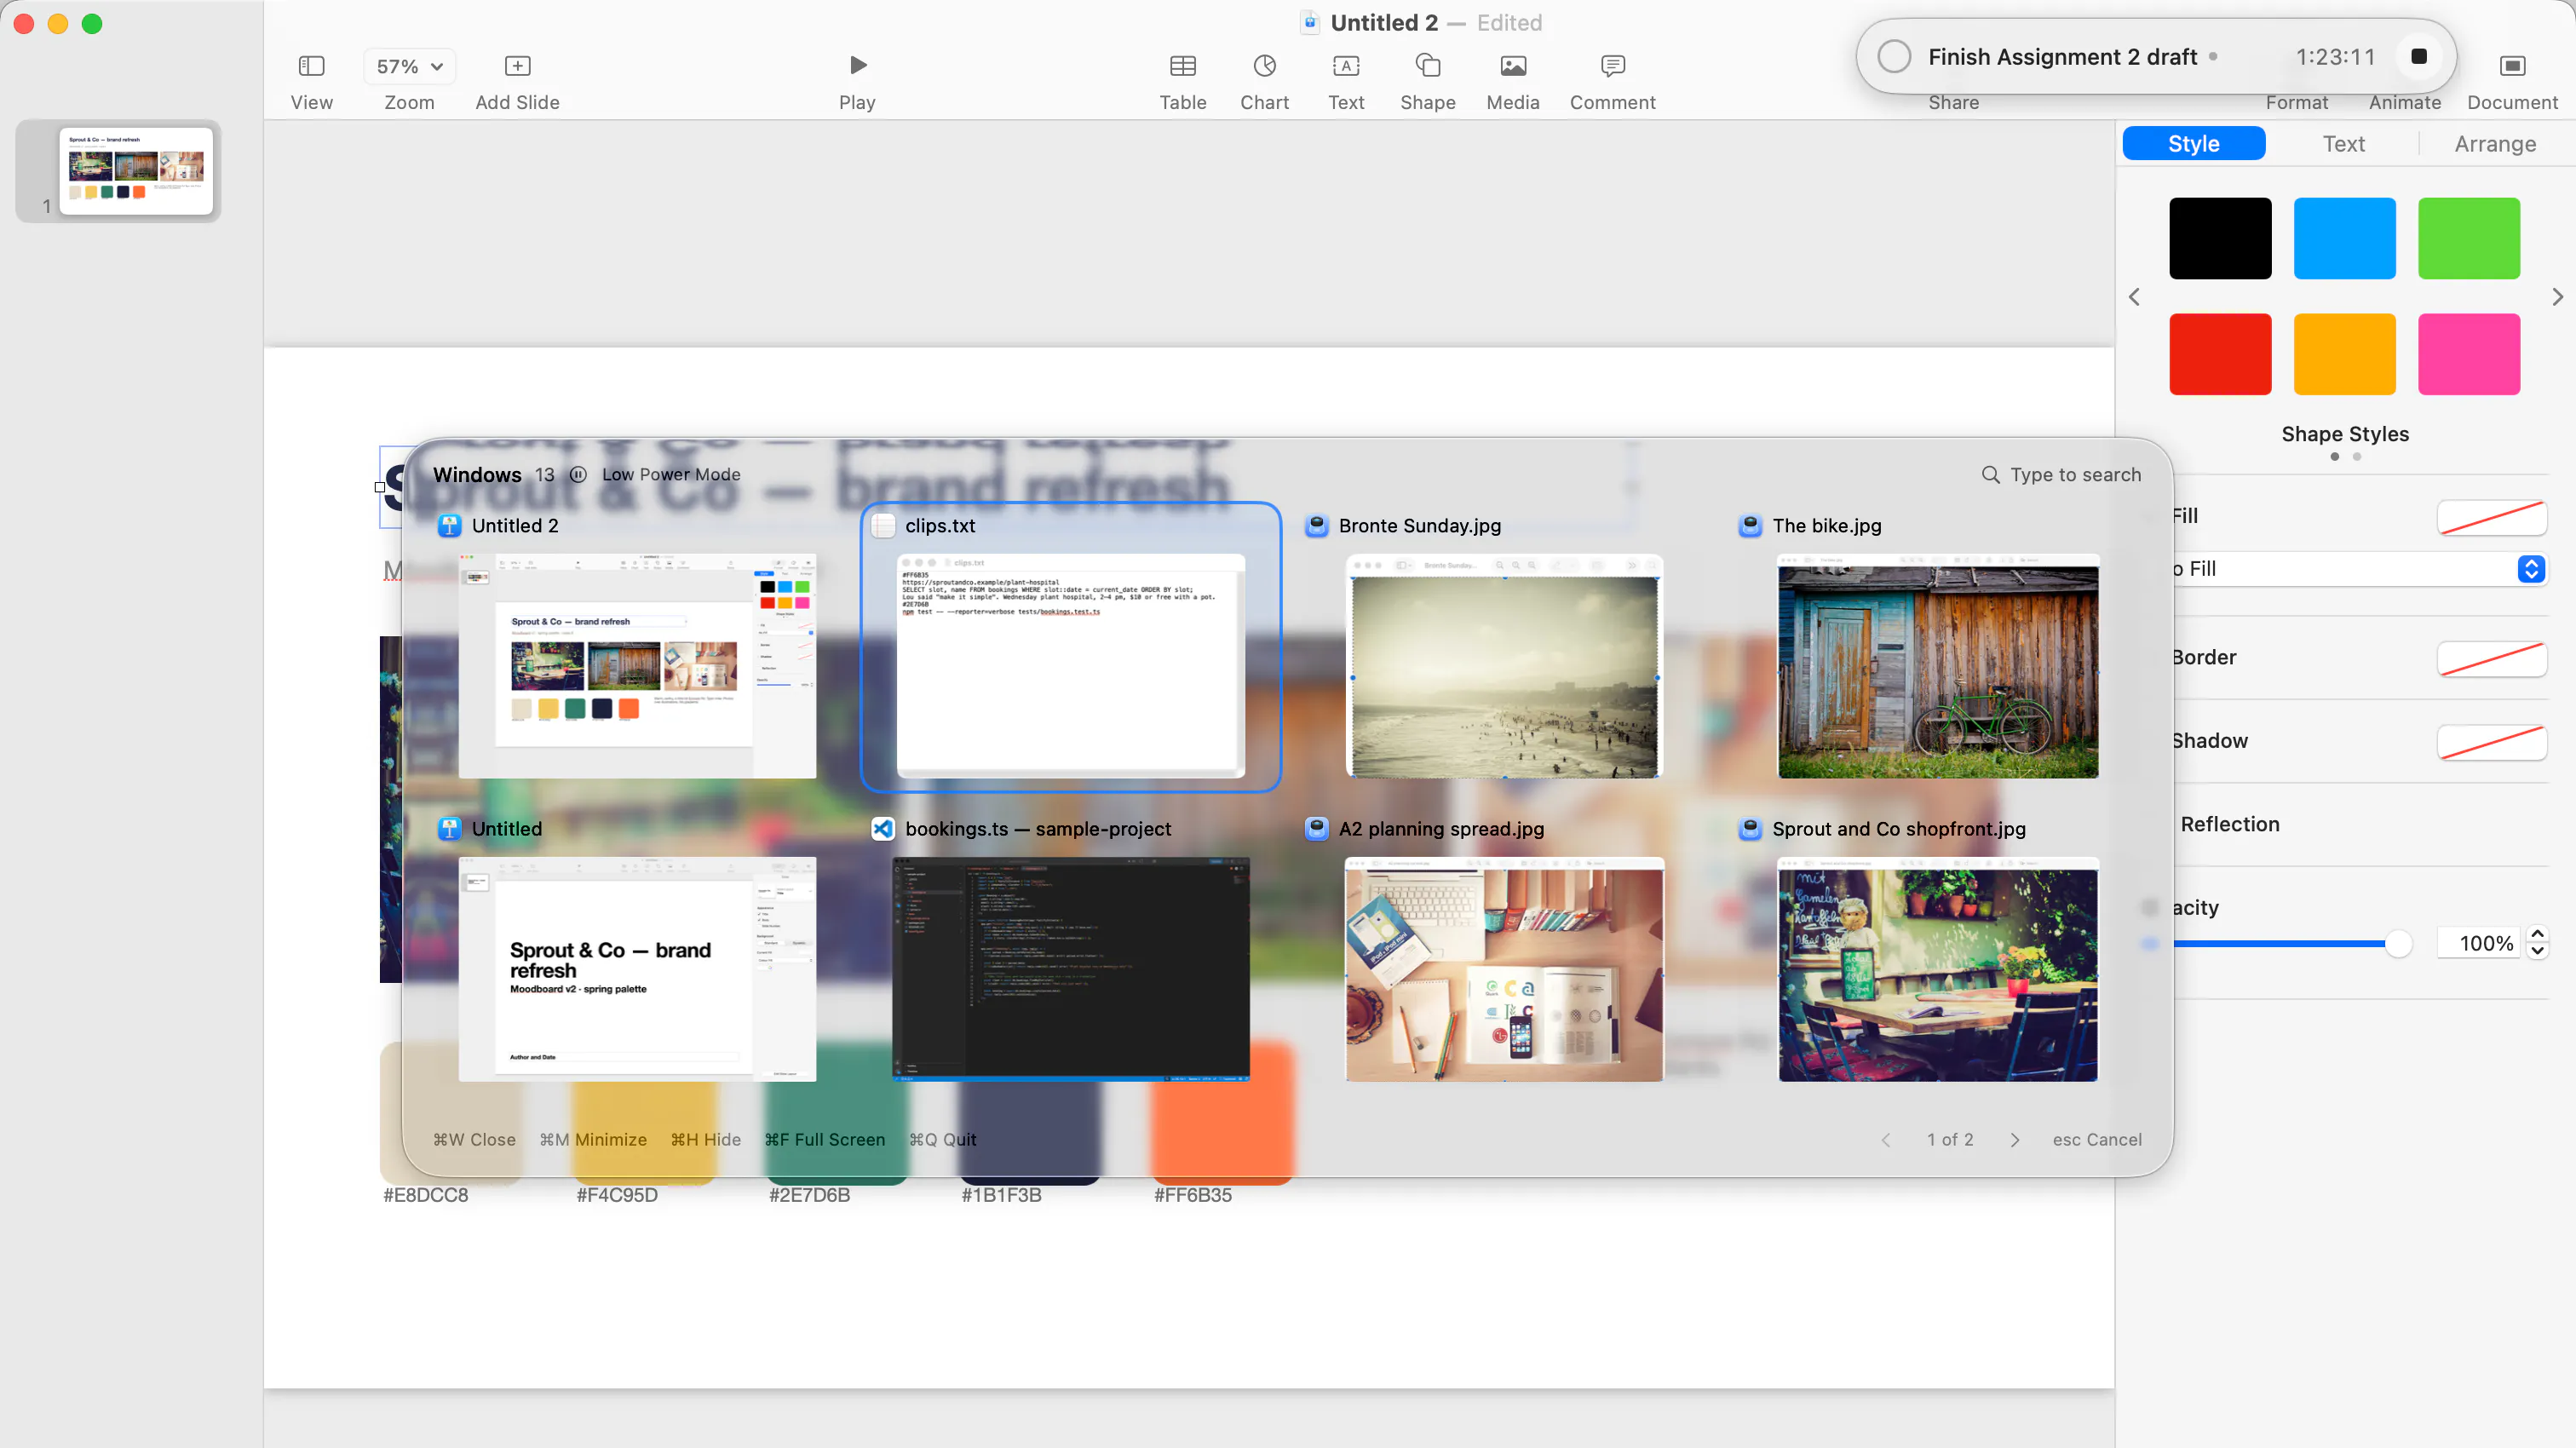The image size is (2576, 1448).
Task: Choose the pink shape style swatch
Action: (2468, 354)
